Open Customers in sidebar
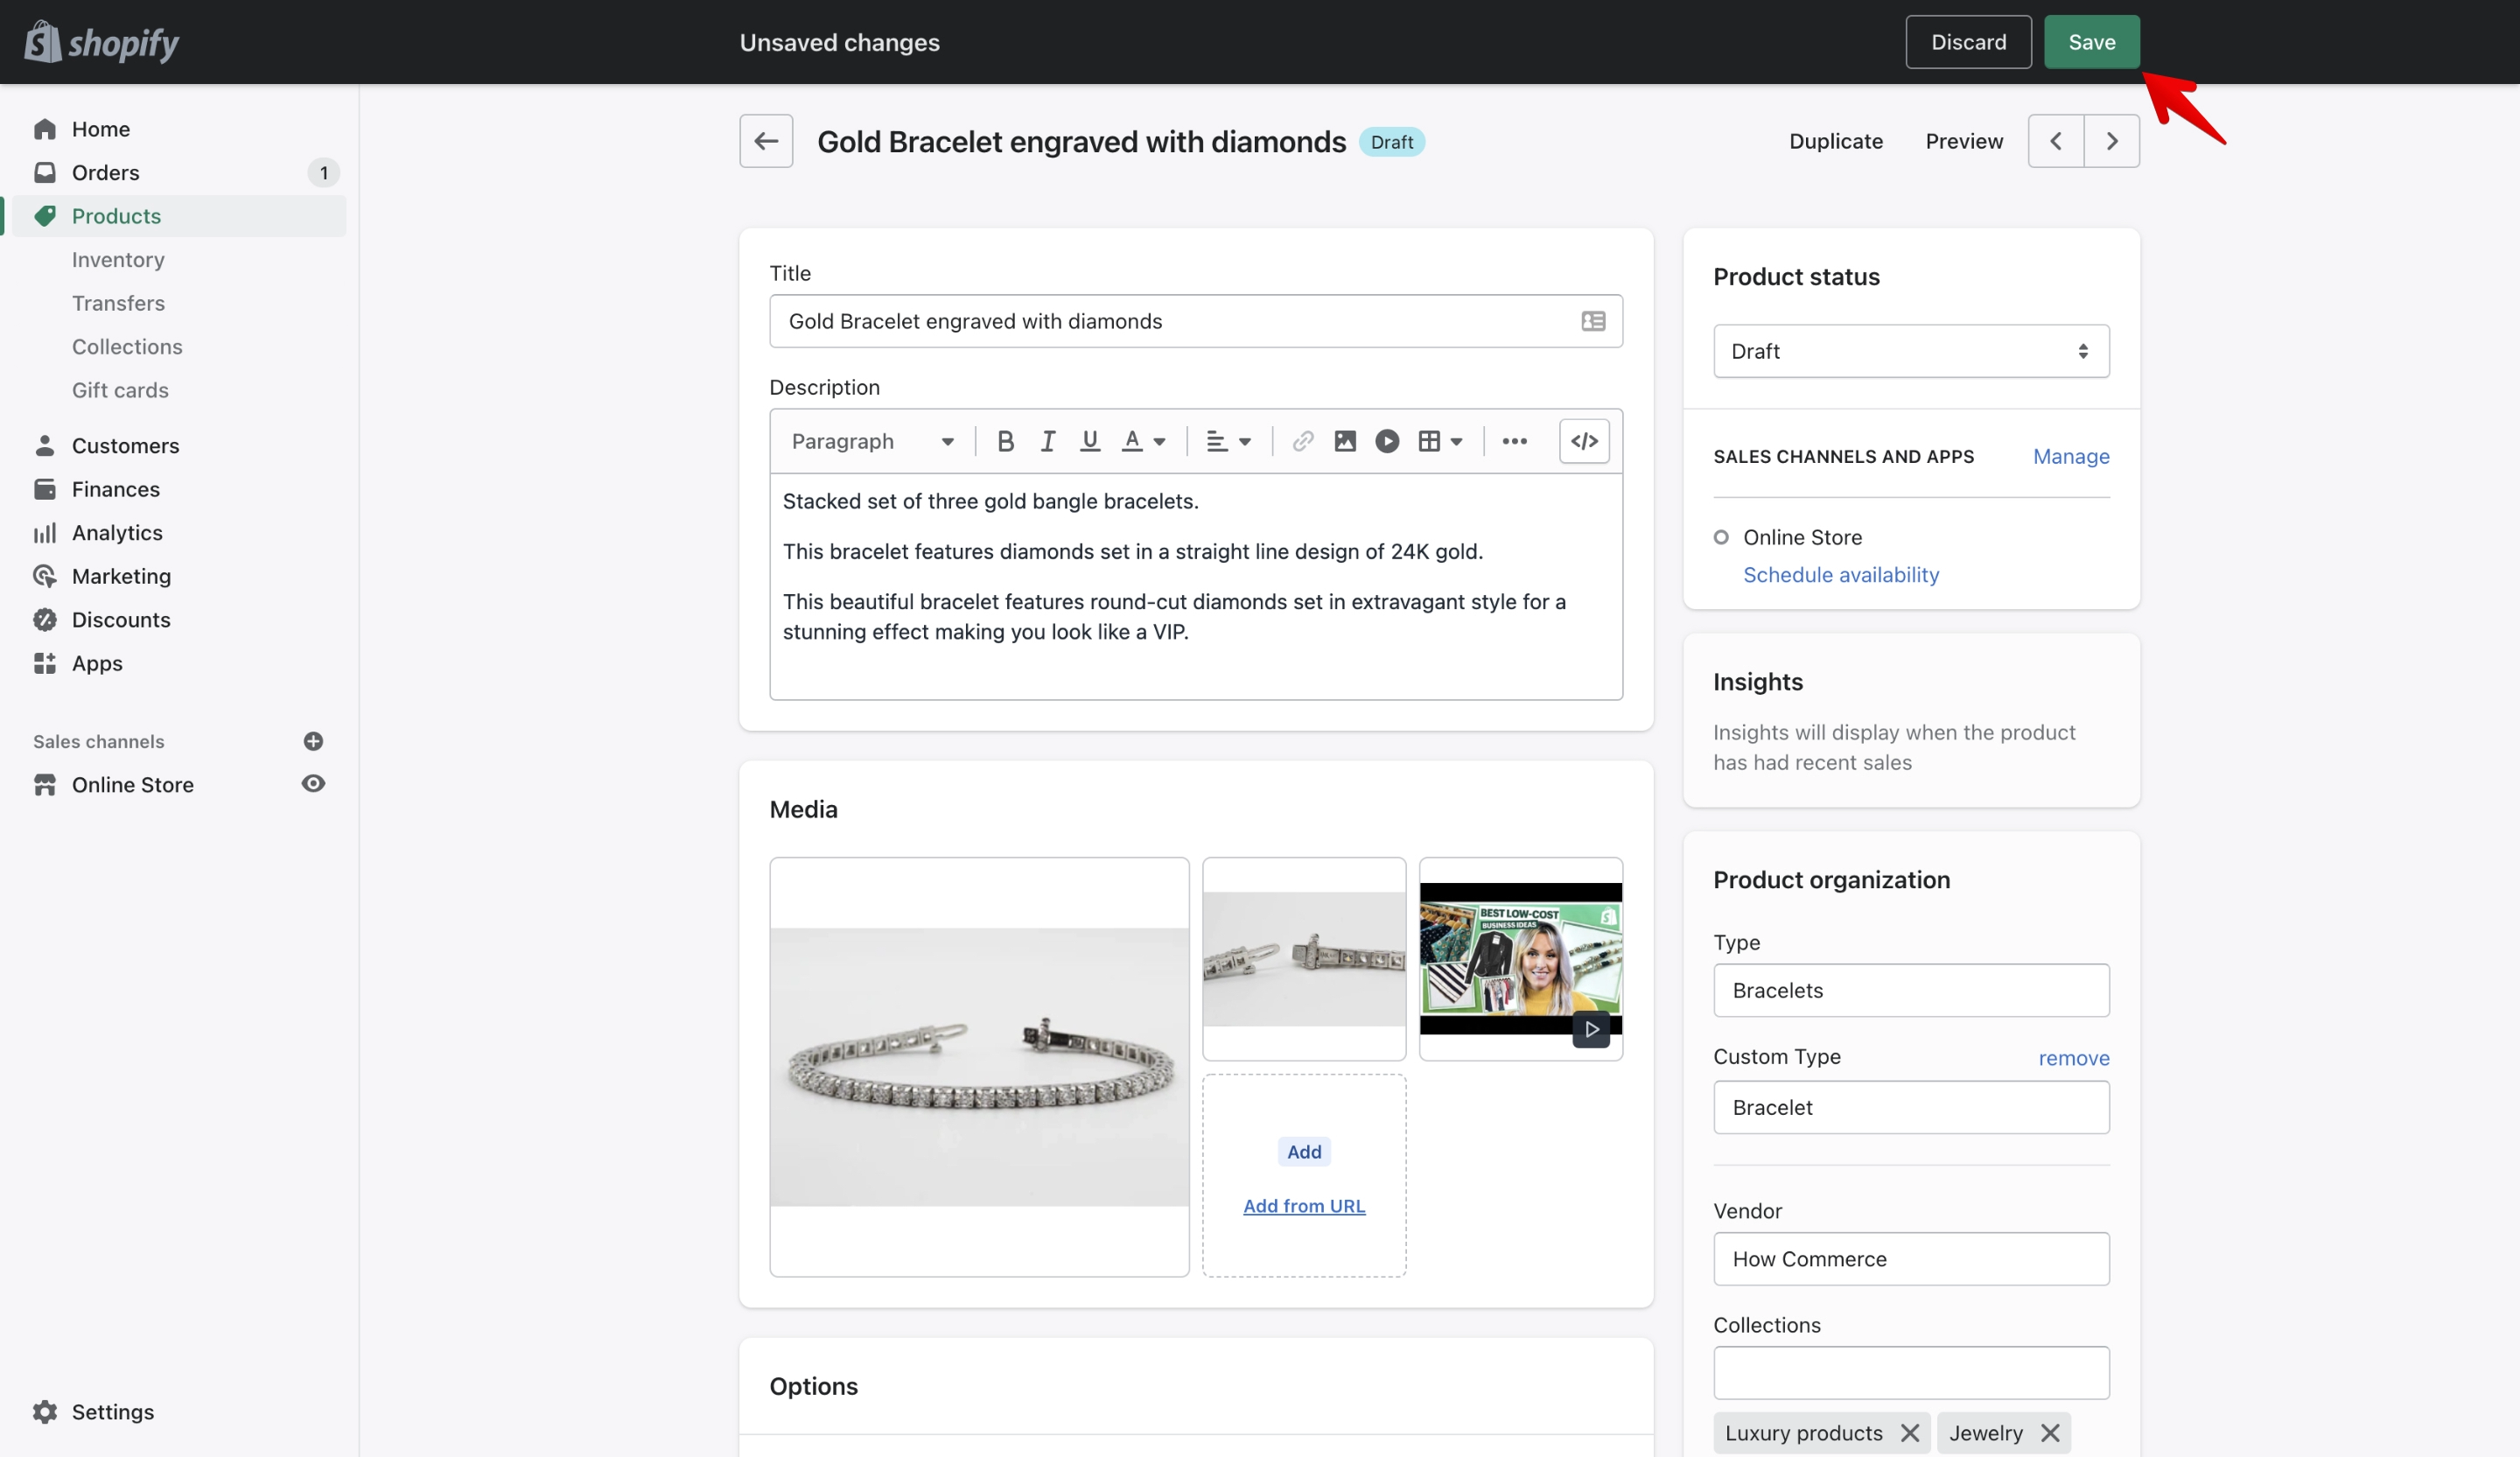 (x=180, y=445)
